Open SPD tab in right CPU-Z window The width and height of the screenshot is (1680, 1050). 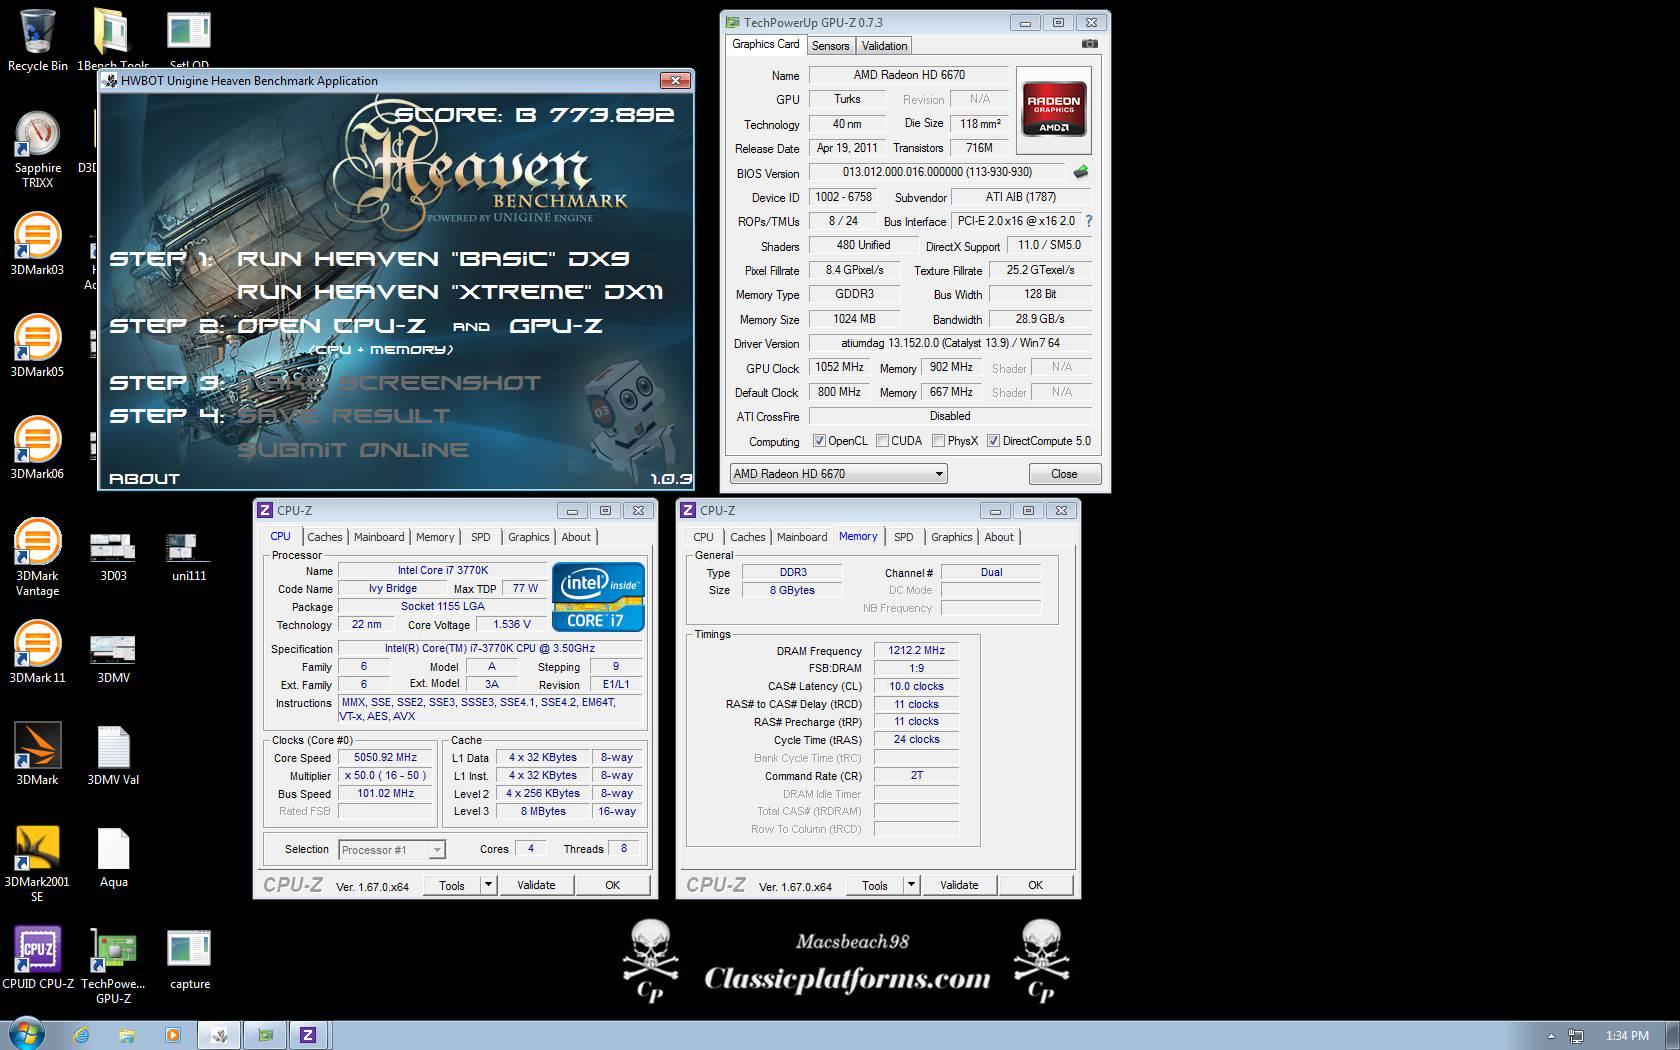click(x=903, y=537)
